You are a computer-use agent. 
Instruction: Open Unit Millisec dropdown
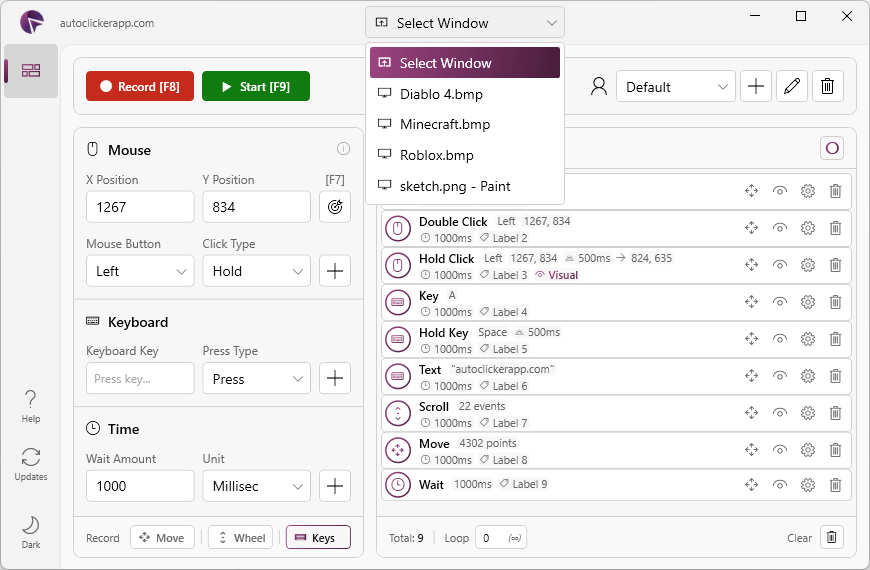pos(256,486)
